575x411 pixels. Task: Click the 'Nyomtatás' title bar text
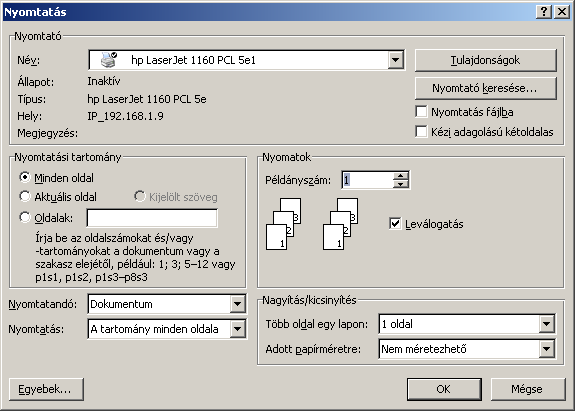(35, 12)
